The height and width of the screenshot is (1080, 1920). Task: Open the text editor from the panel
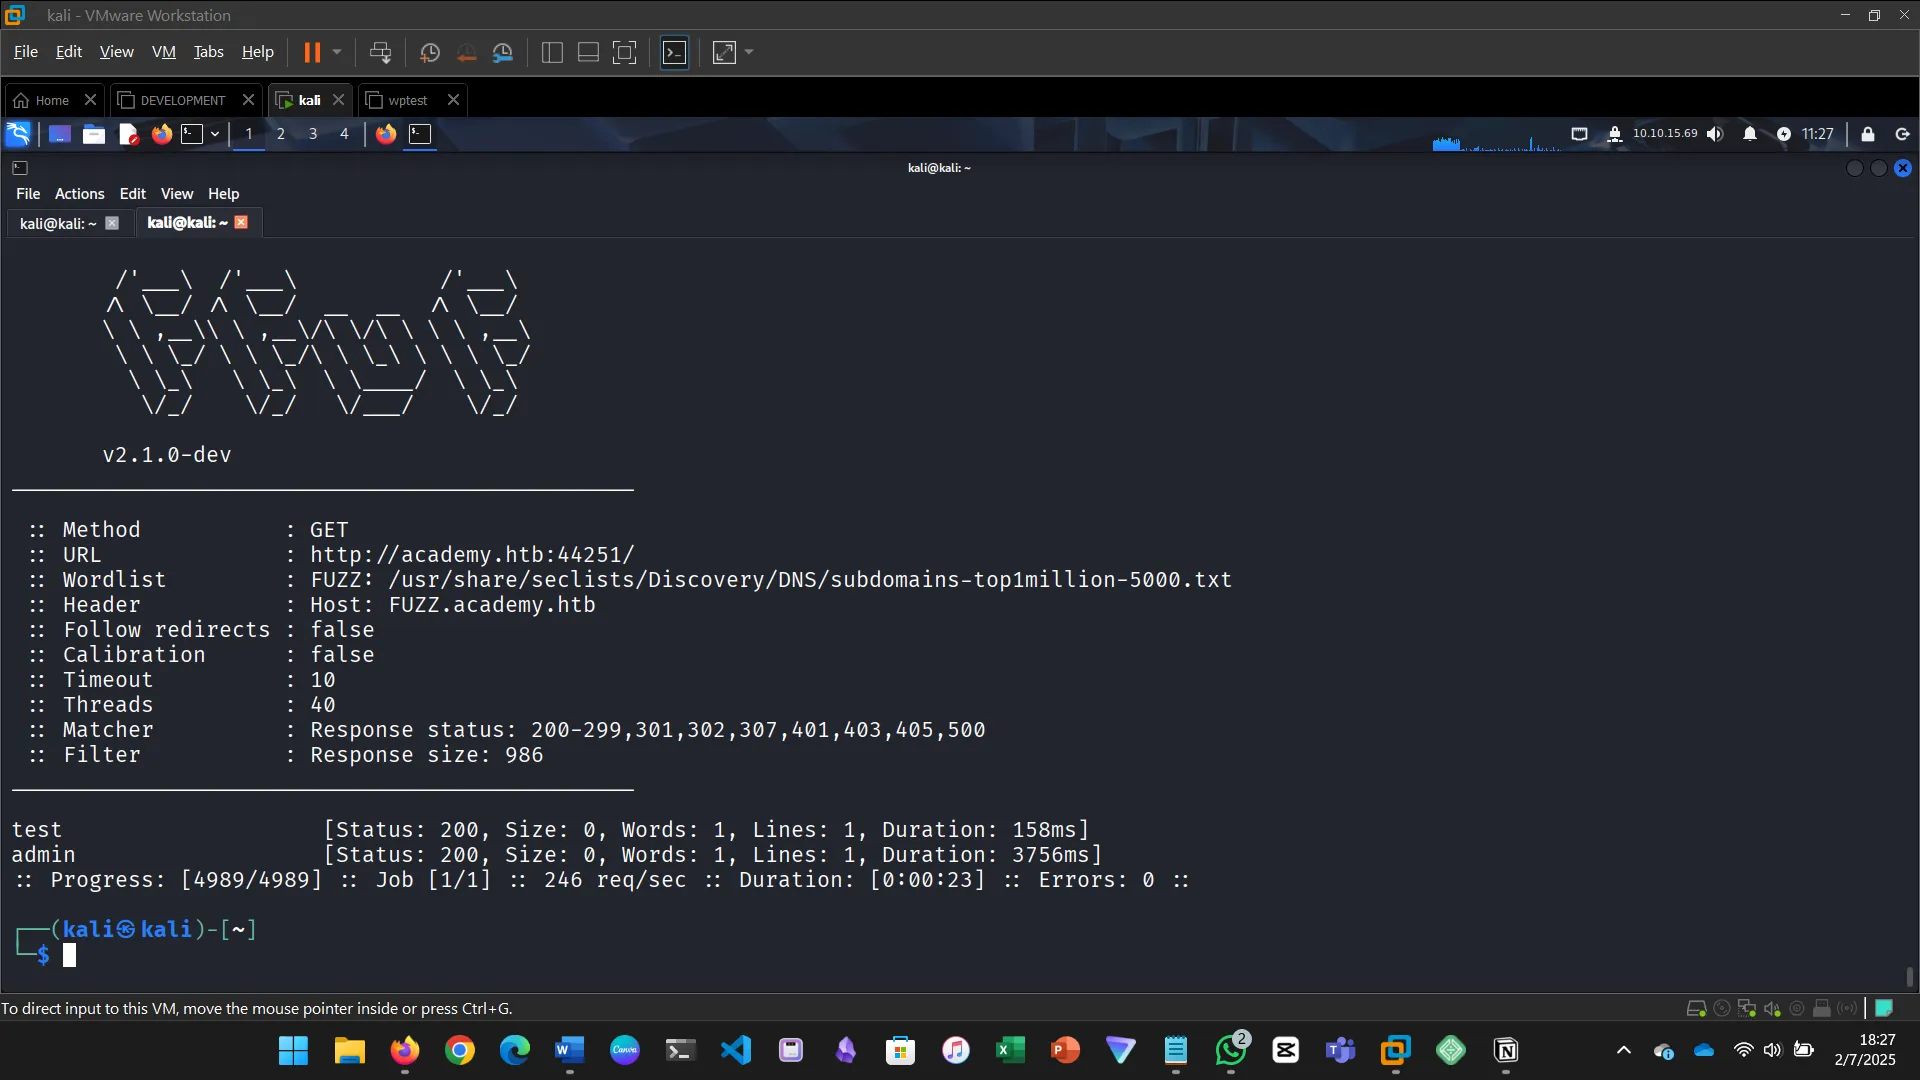coord(128,133)
